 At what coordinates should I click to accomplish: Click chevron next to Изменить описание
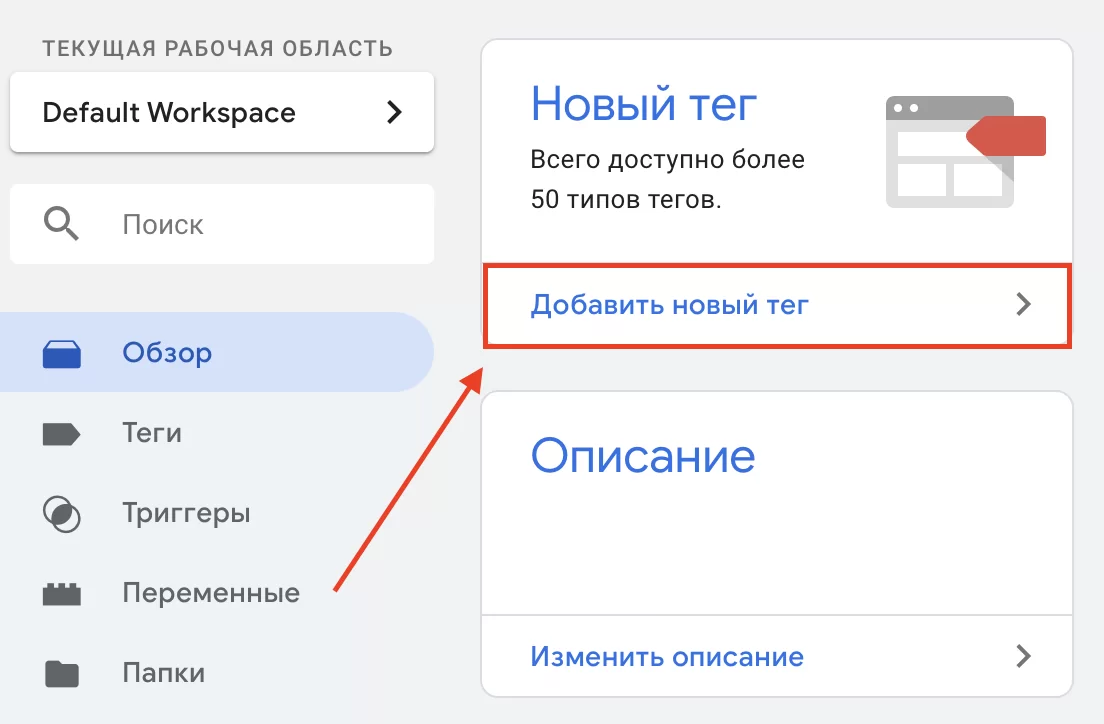1022,656
